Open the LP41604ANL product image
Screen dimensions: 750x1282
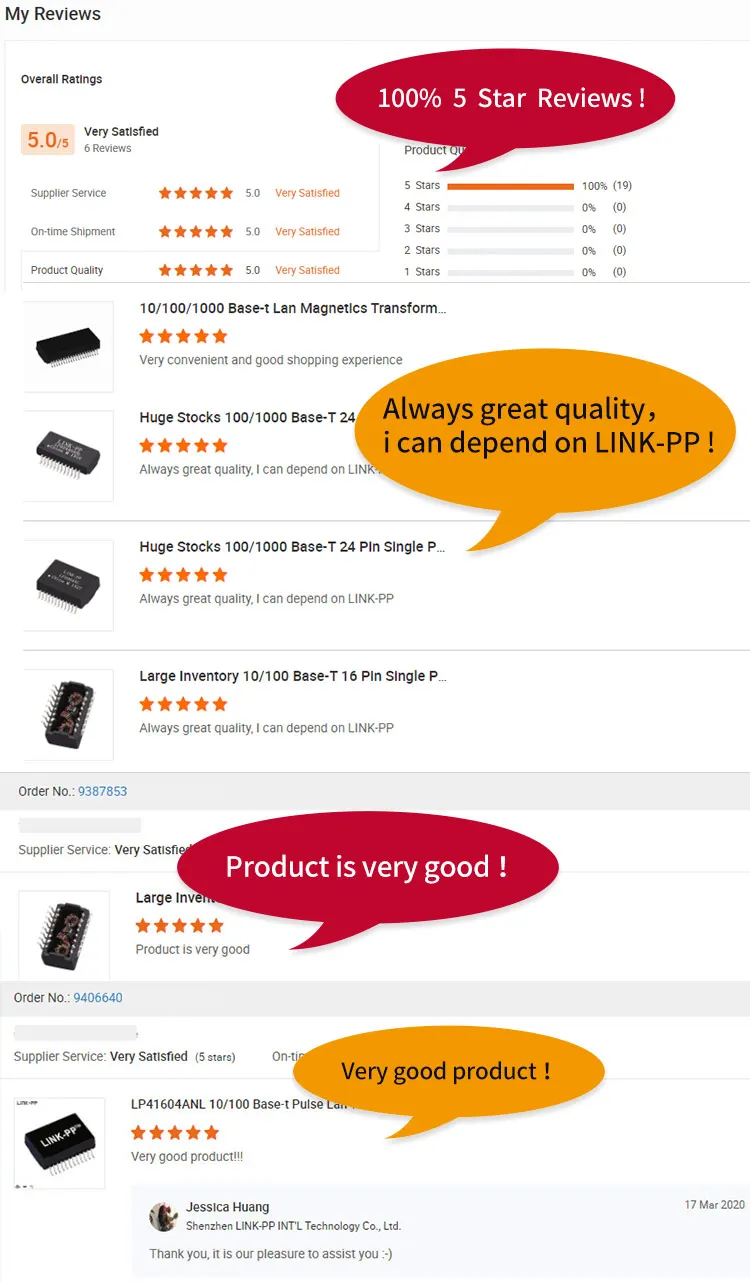(x=59, y=1143)
